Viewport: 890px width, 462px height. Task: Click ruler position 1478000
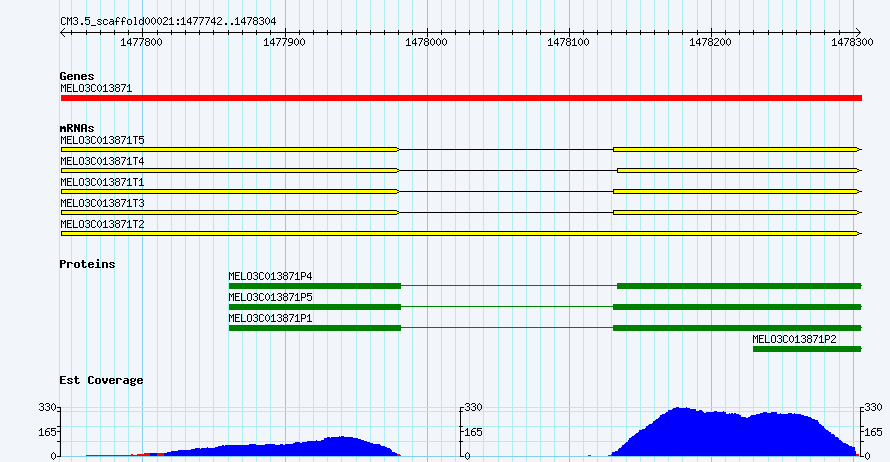426,43
